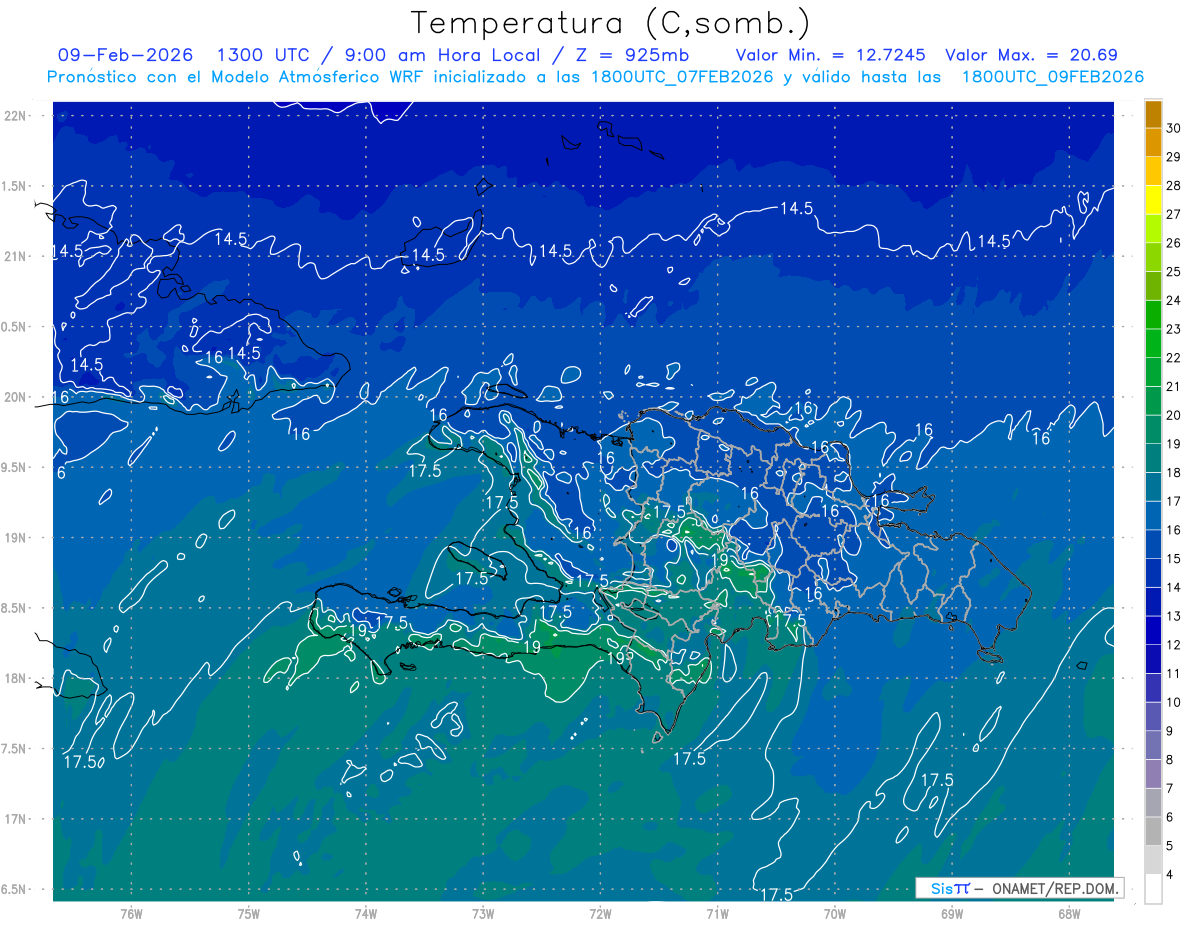Click the 20N latitude axis label
Viewport: 1200px width, 927px height.
(16, 397)
